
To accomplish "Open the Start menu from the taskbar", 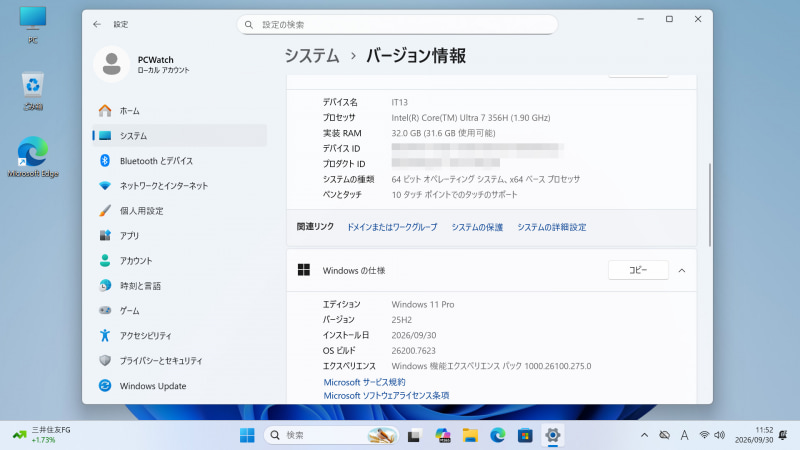I will point(247,435).
